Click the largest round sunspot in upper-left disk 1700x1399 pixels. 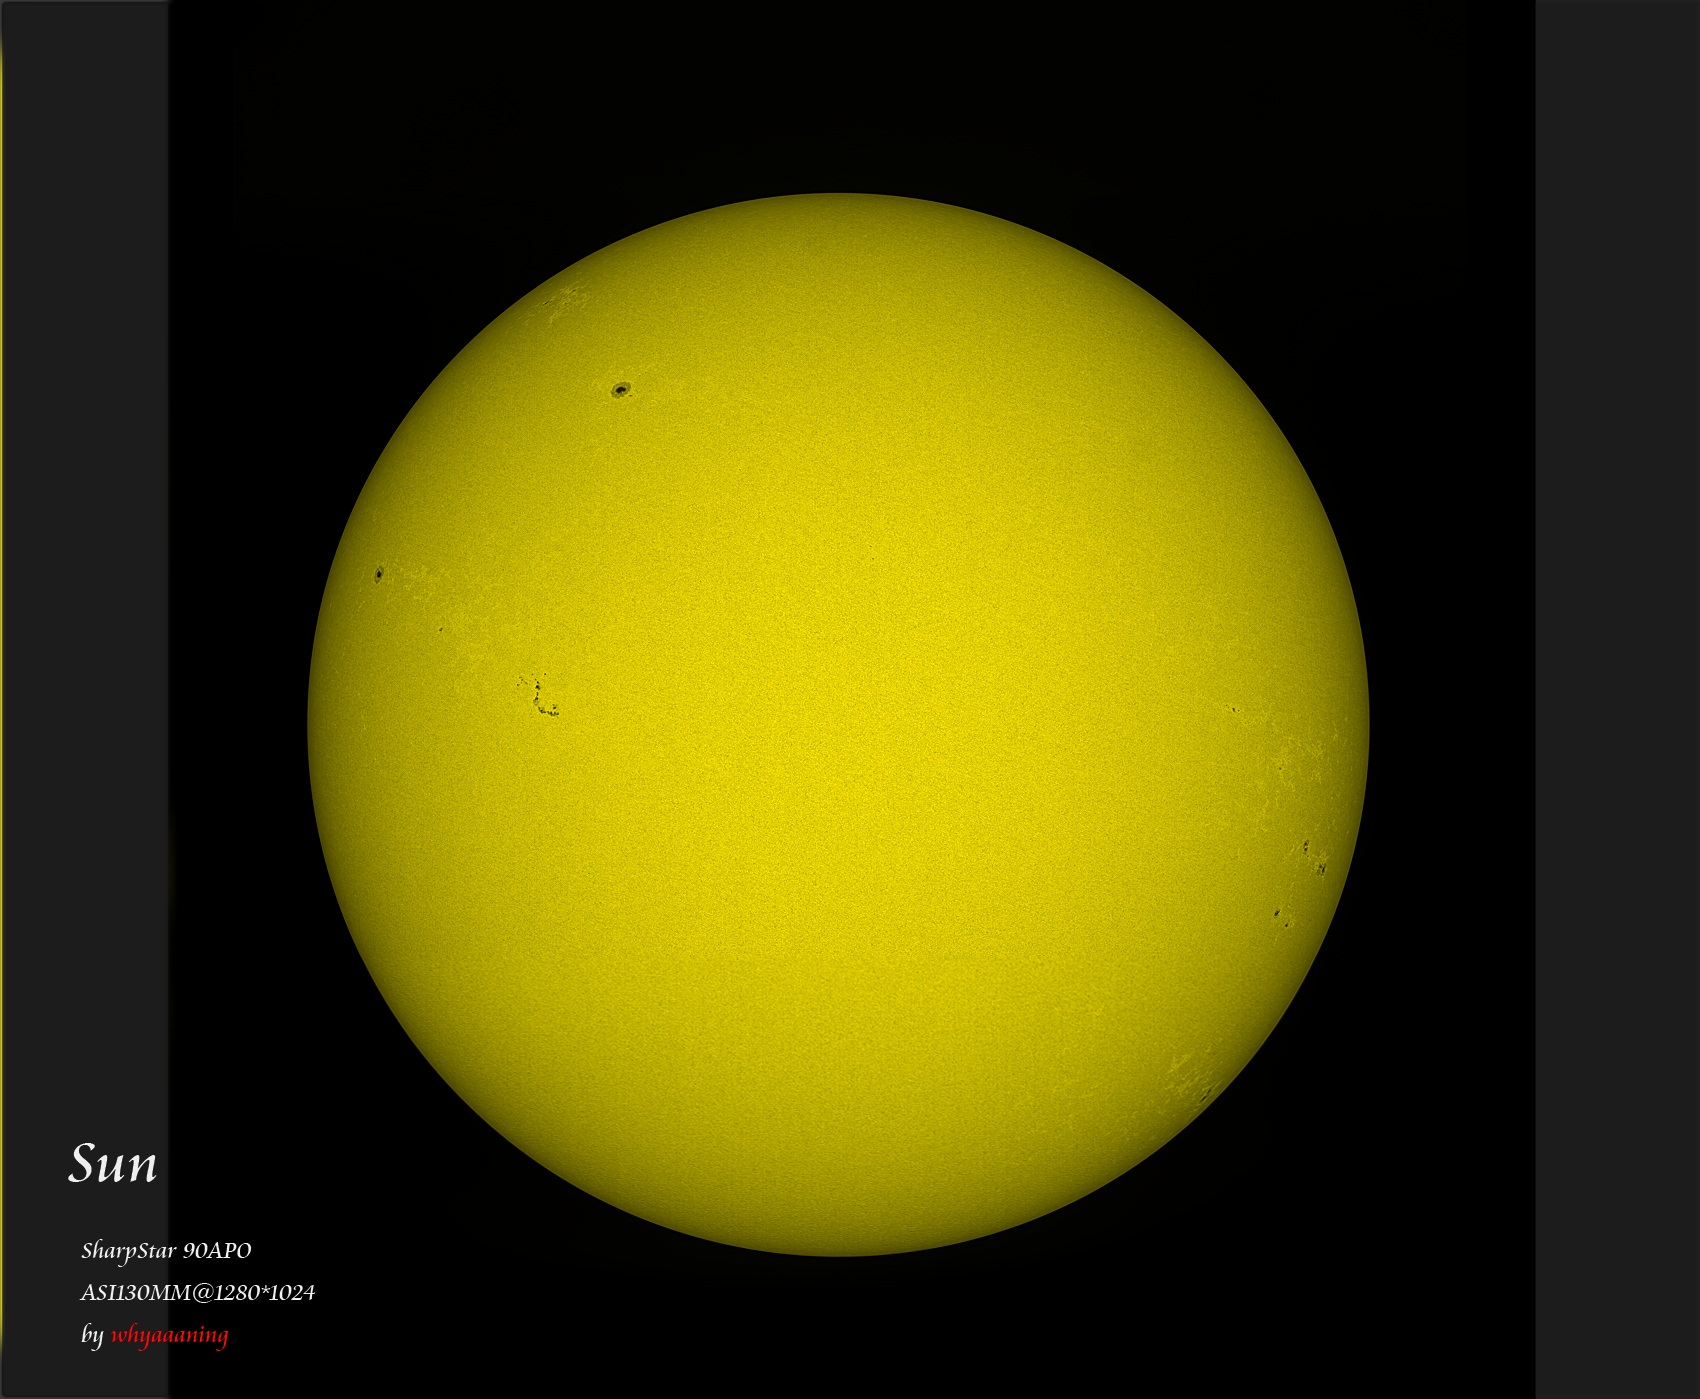(x=621, y=389)
